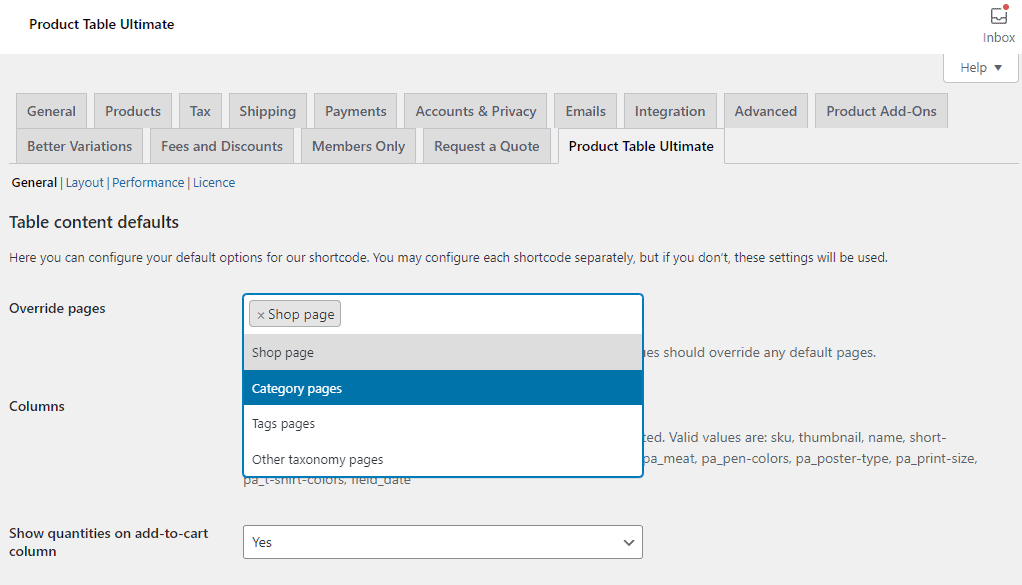
Task: Open the Product Add-Ons tab
Action: pos(881,111)
